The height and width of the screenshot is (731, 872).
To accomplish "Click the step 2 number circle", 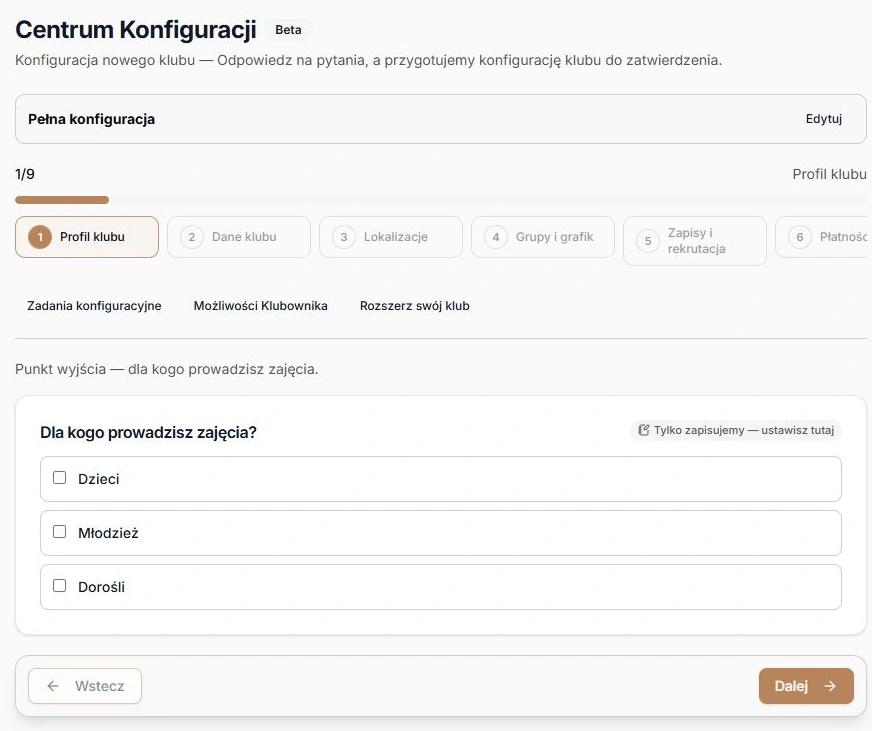I will tap(192, 238).
